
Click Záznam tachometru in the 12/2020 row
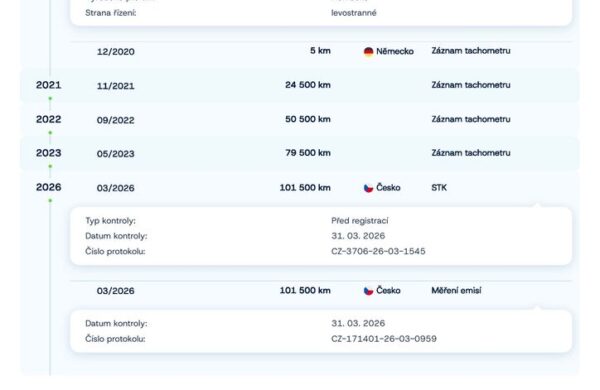click(471, 51)
